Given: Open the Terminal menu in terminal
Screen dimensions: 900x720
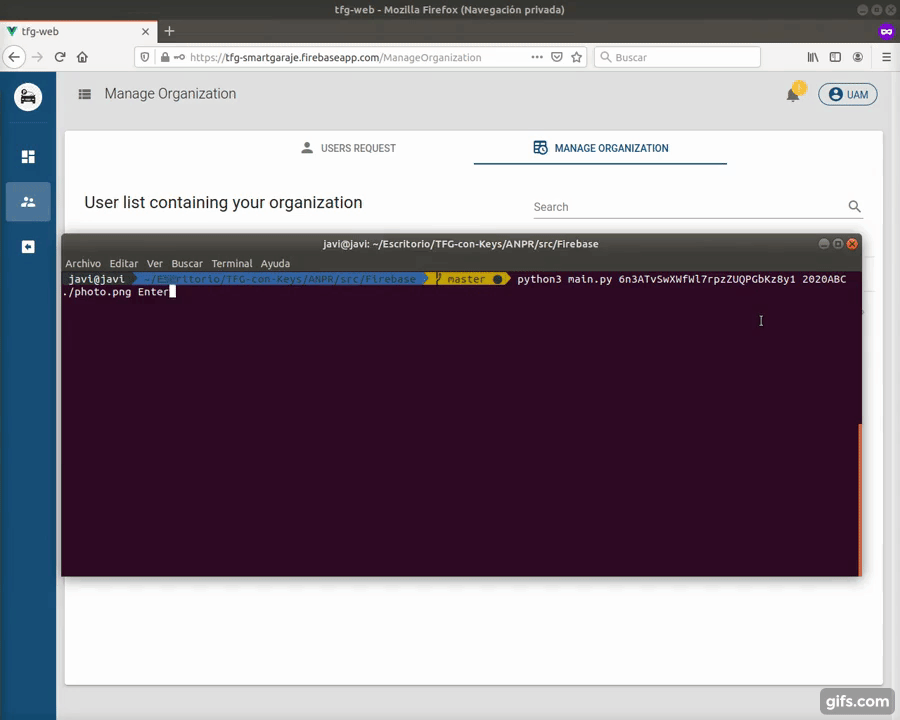Looking at the screenshot, I should tap(231, 264).
